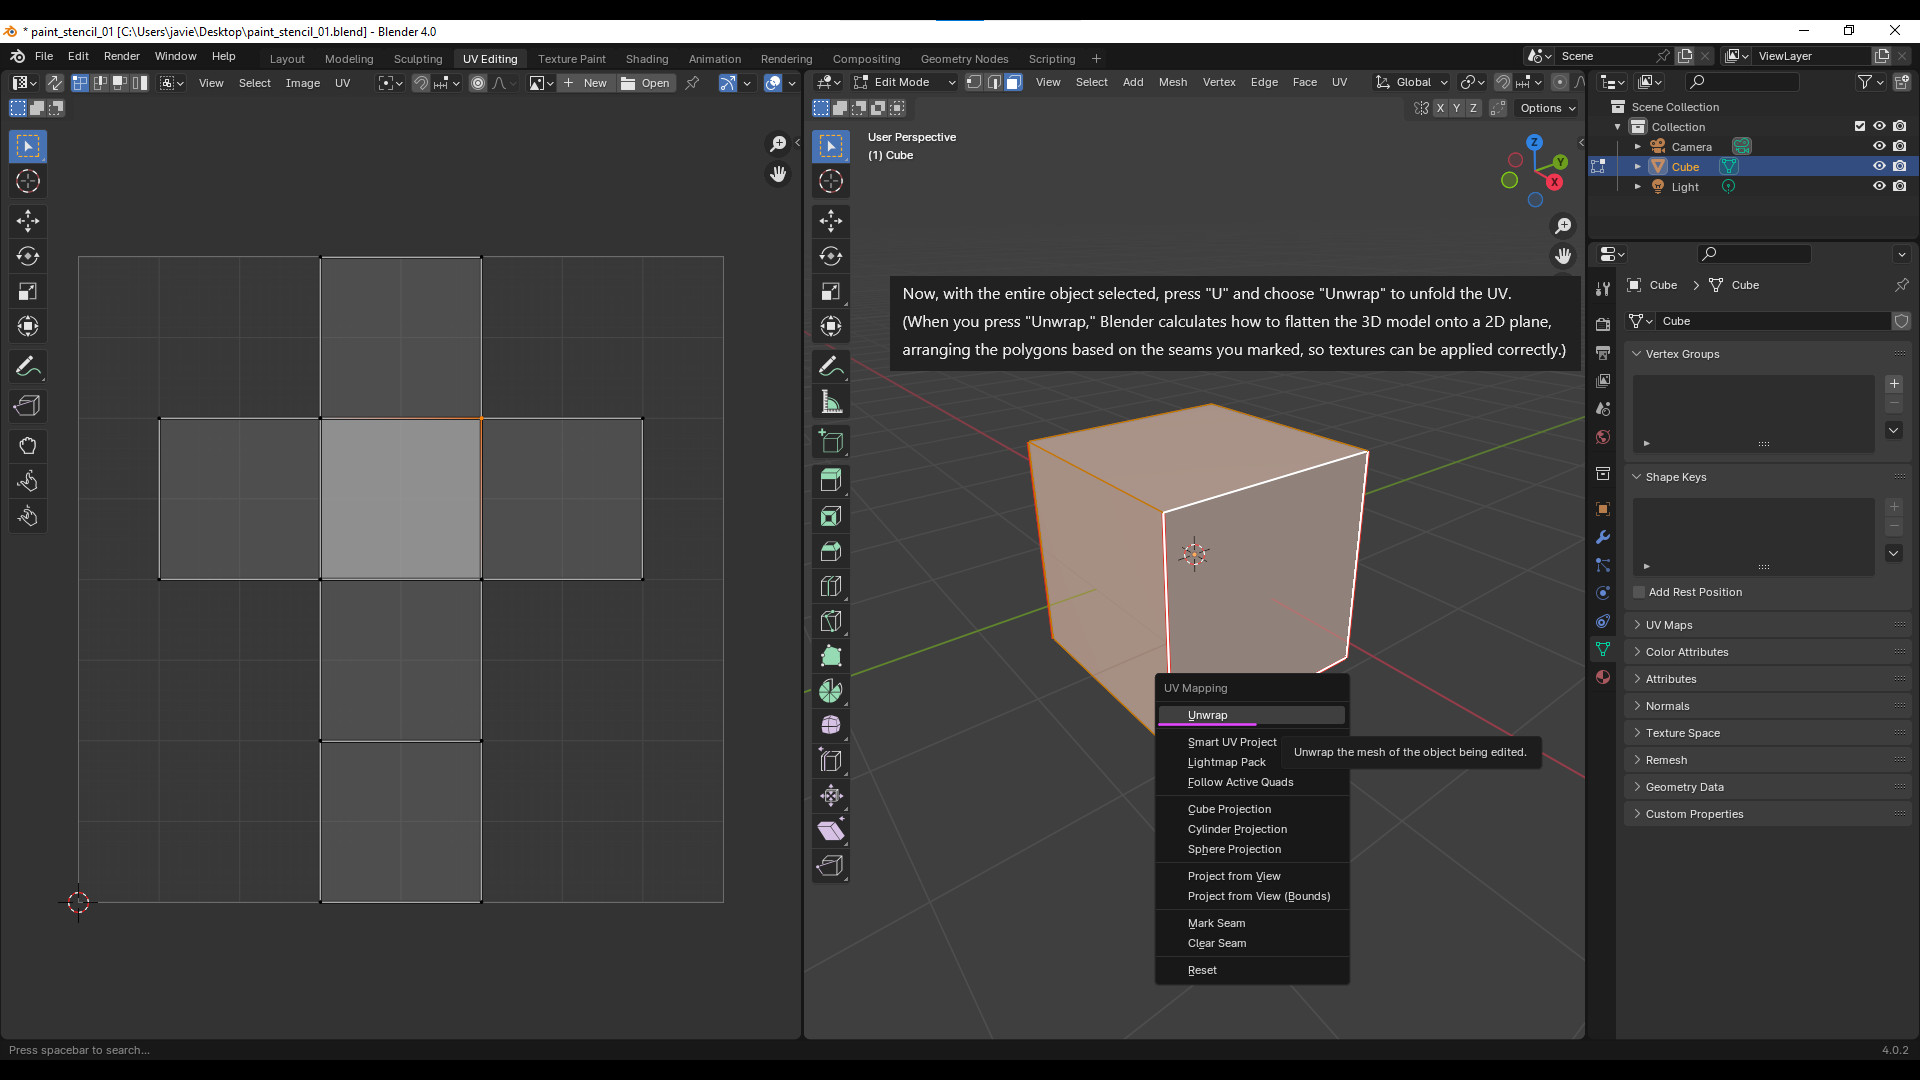Click pan hand icon in UV editor
1920x1080 pixels.
(x=778, y=174)
